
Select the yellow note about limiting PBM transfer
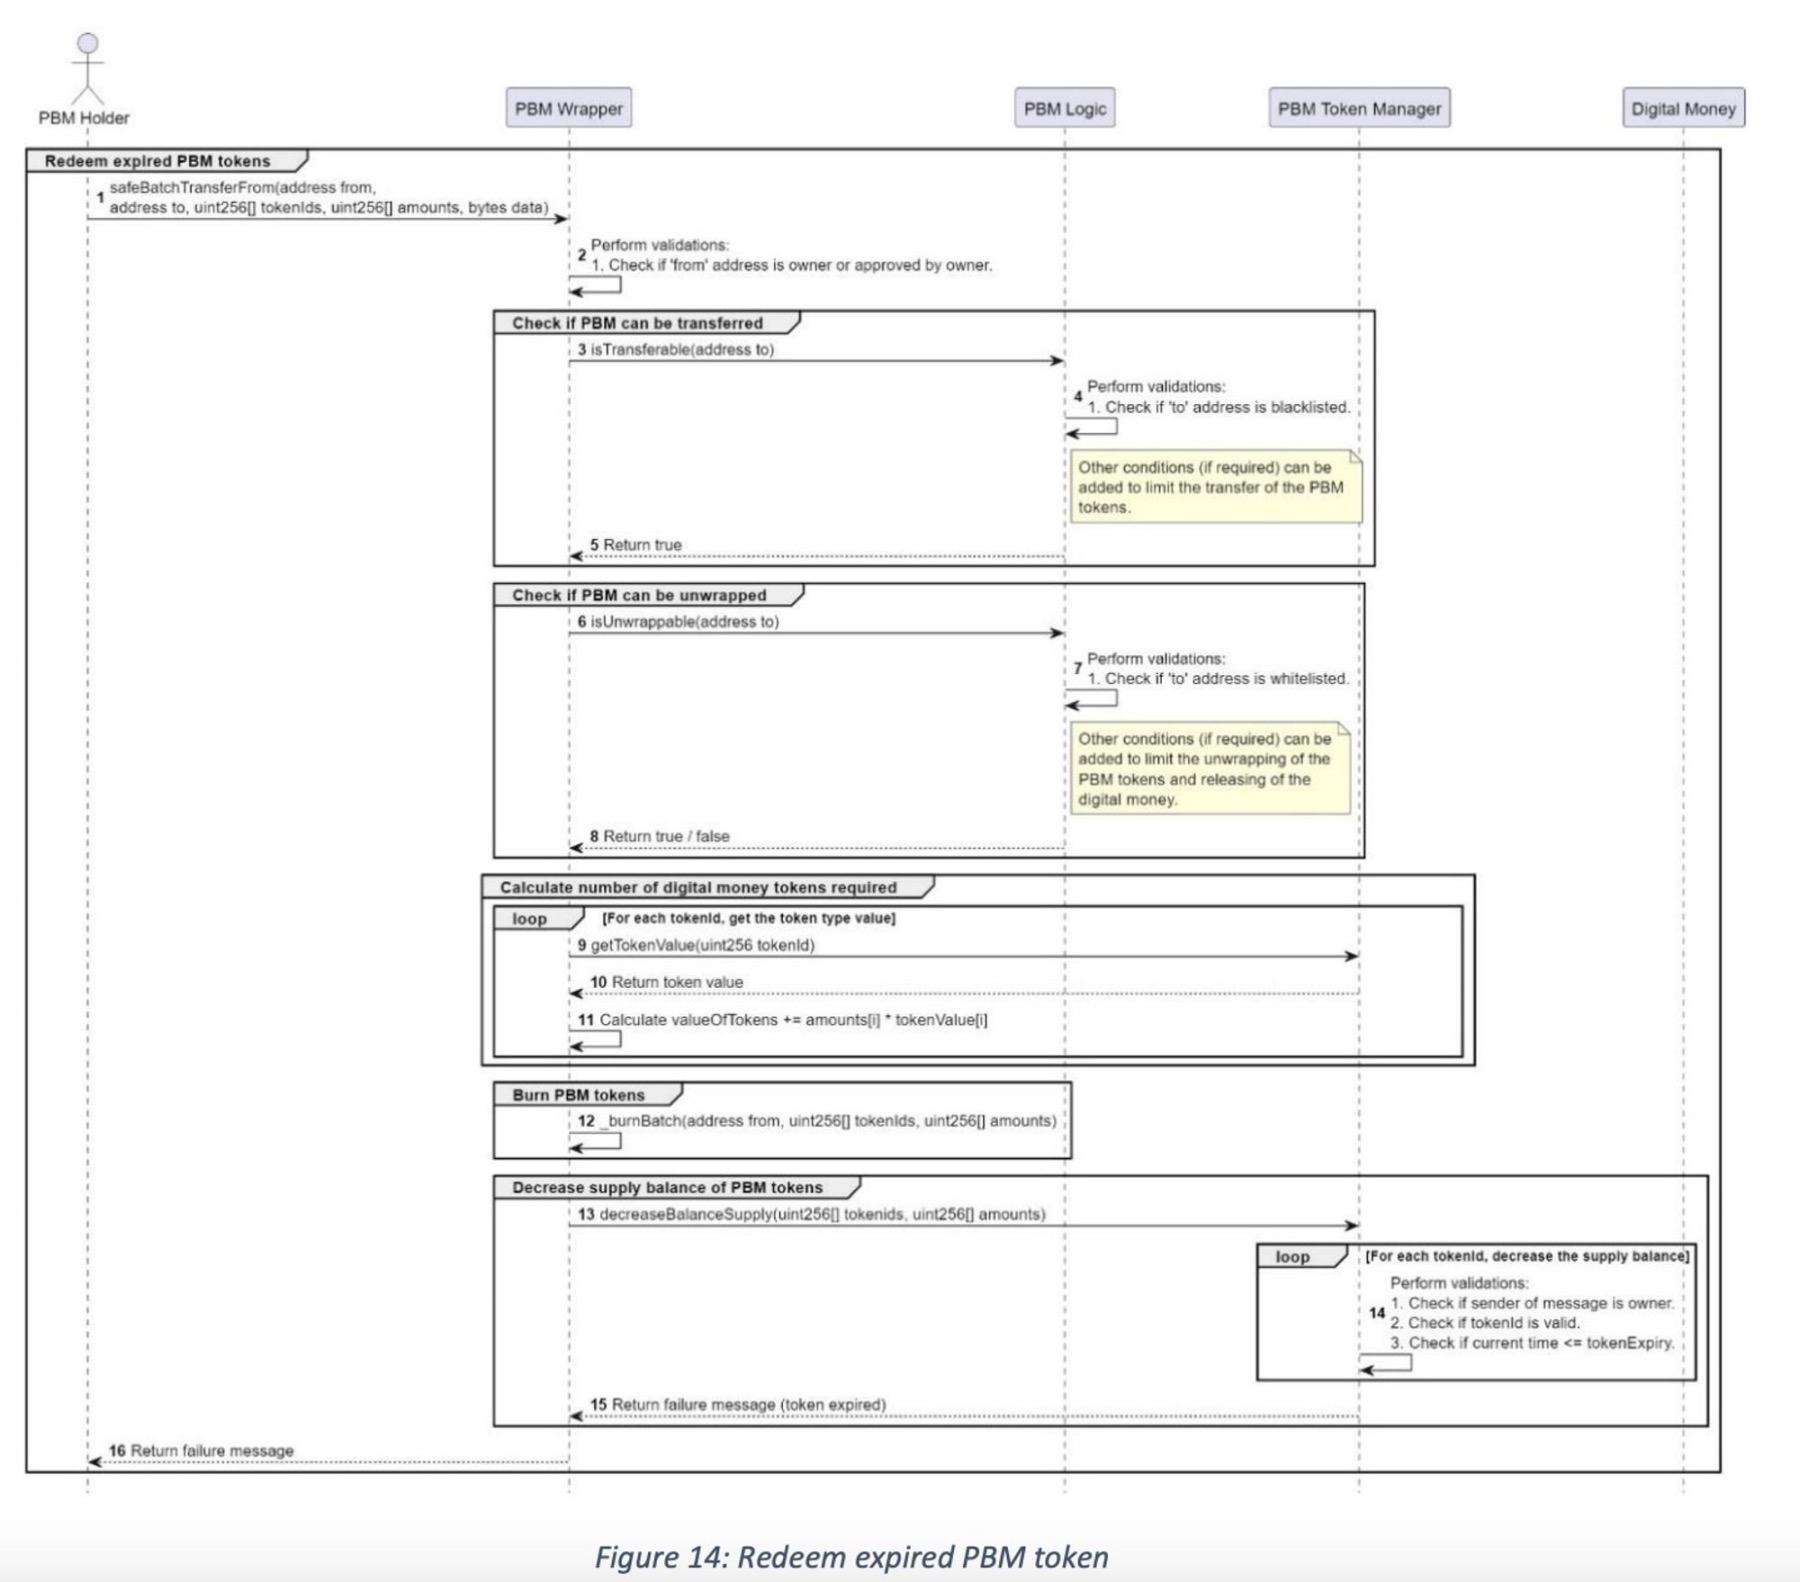coord(1215,487)
